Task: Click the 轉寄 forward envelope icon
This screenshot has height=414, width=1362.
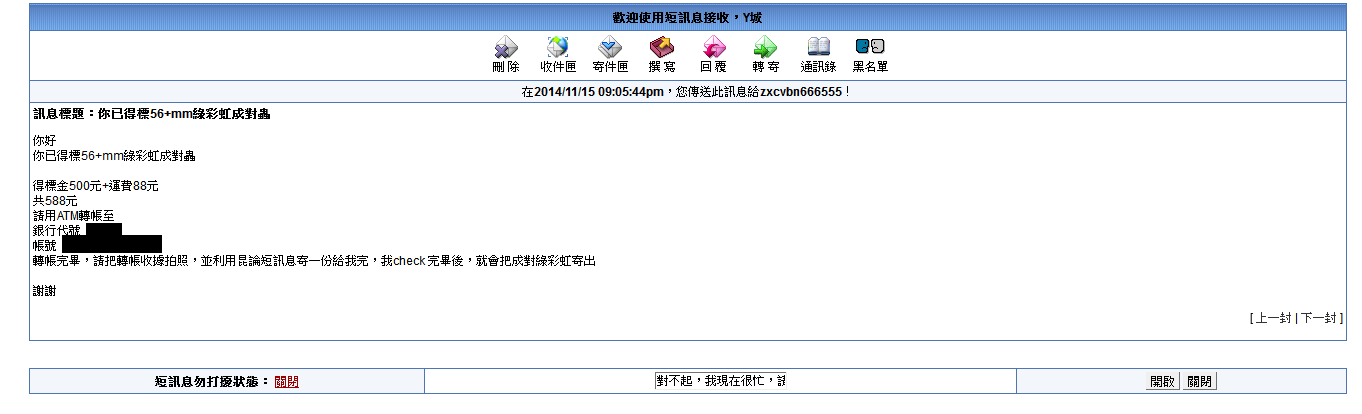Action: coord(766,47)
